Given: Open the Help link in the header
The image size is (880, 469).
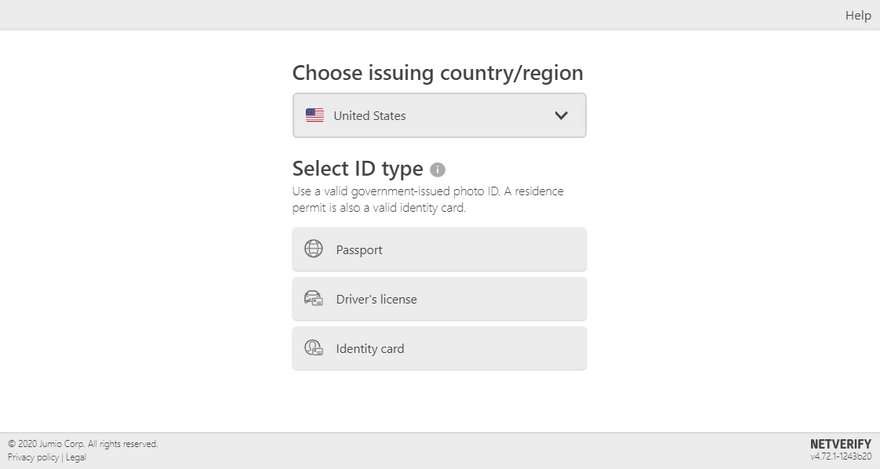Looking at the screenshot, I should pyautogui.click(x=858, y=15).
